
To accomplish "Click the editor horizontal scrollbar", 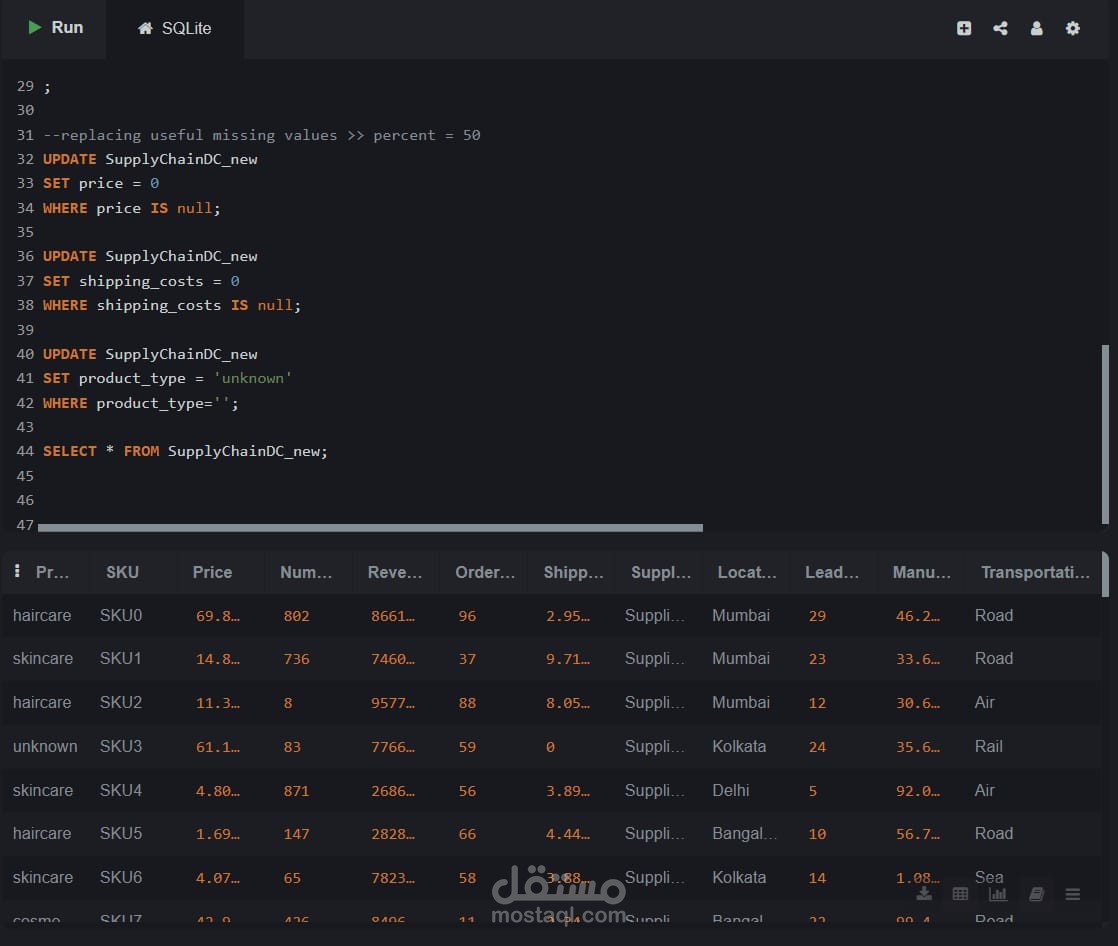I will pyautogui.click(x=370, y=528).
